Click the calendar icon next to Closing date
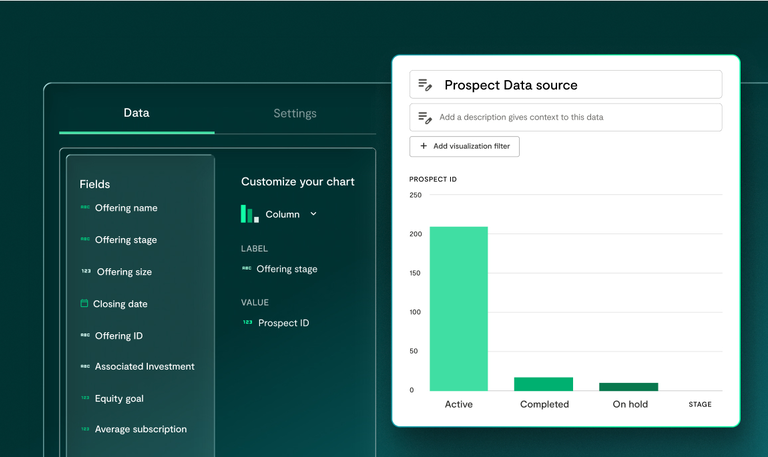 coord(84,304)
